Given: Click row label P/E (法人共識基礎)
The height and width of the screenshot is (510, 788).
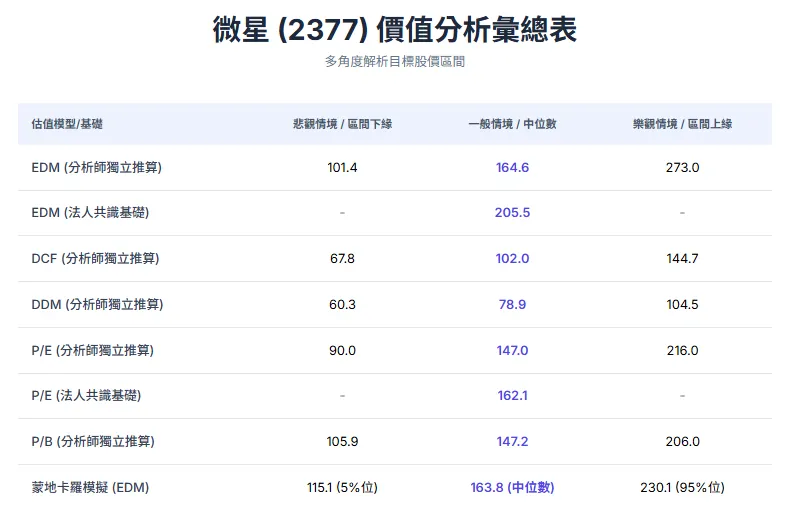Looking at the screenshot, I should click(x=86, y=395).
